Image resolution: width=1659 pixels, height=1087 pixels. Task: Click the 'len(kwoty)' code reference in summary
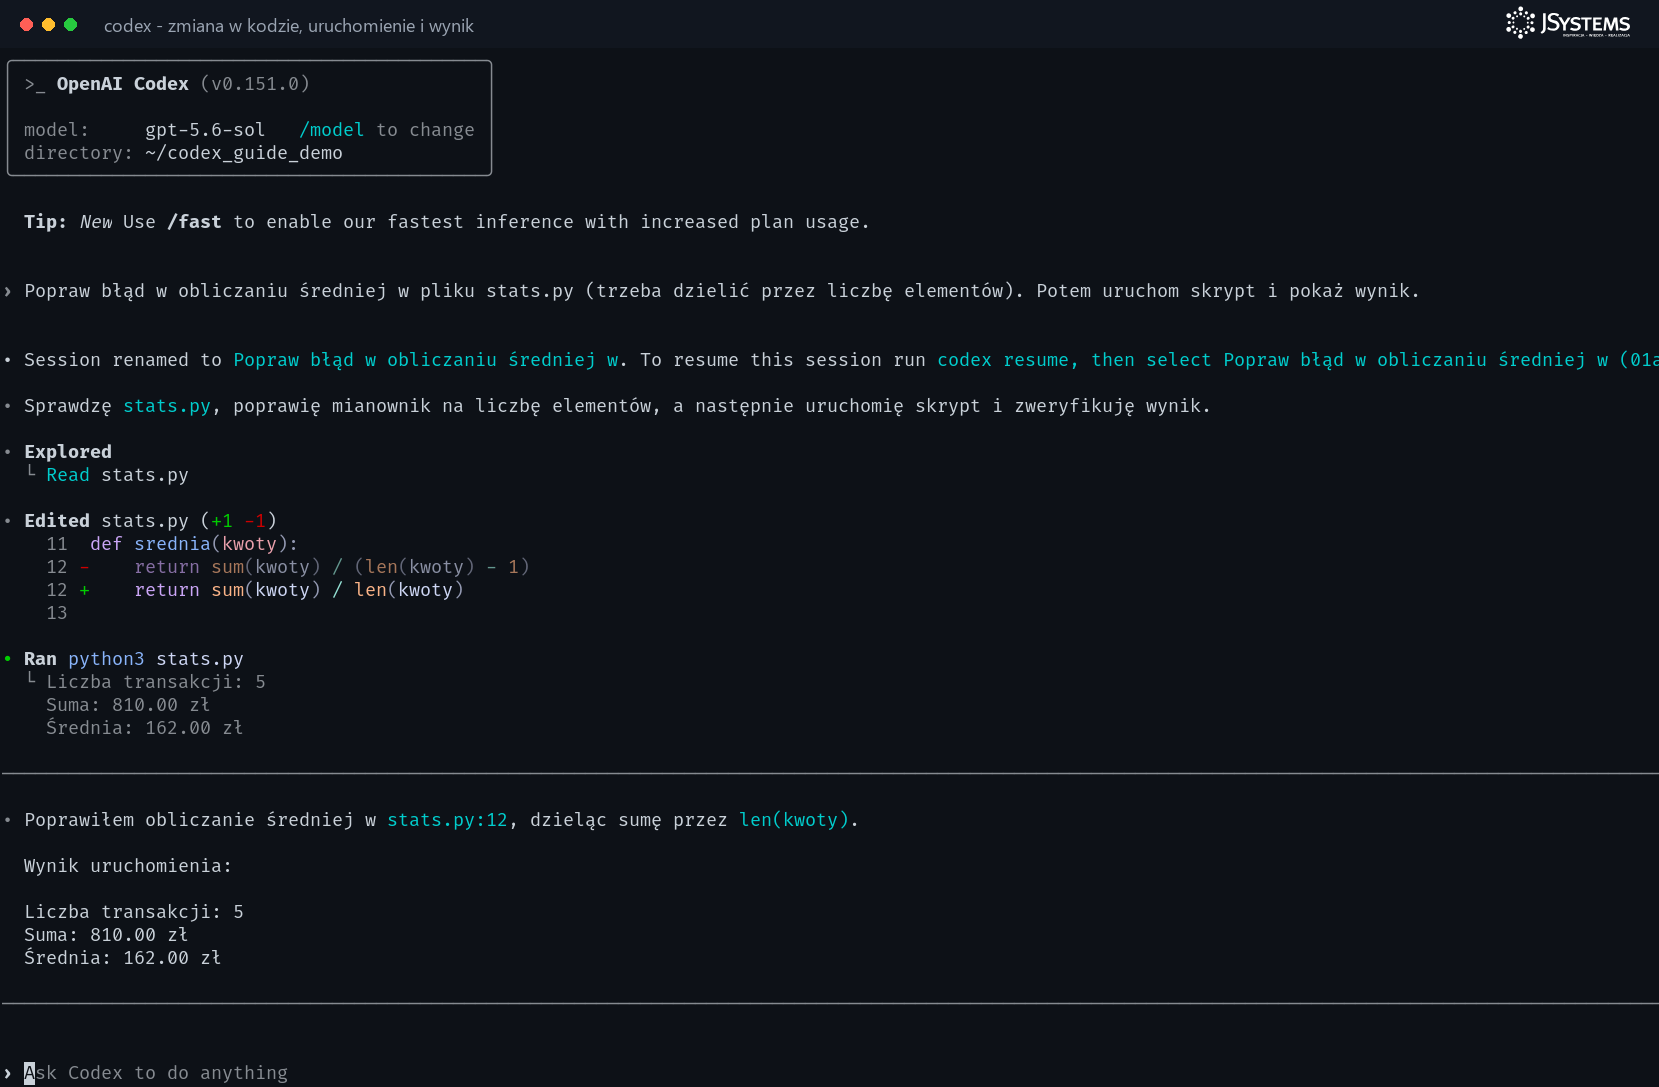[794, 820]
